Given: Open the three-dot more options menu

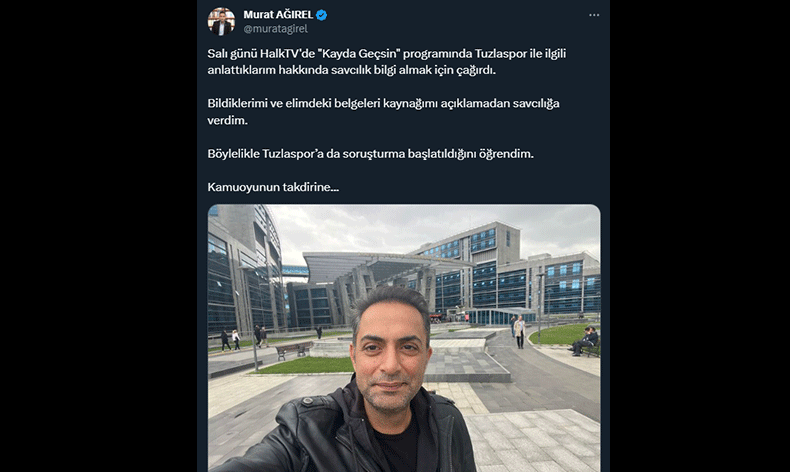Looking at the screenshot, I should coord(594,15).
